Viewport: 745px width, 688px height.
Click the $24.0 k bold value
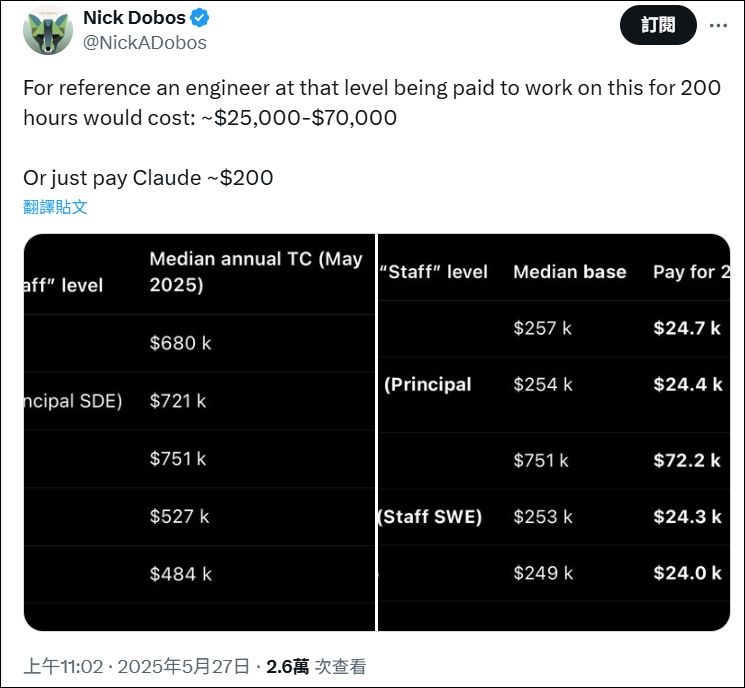[x=687, y=573]
